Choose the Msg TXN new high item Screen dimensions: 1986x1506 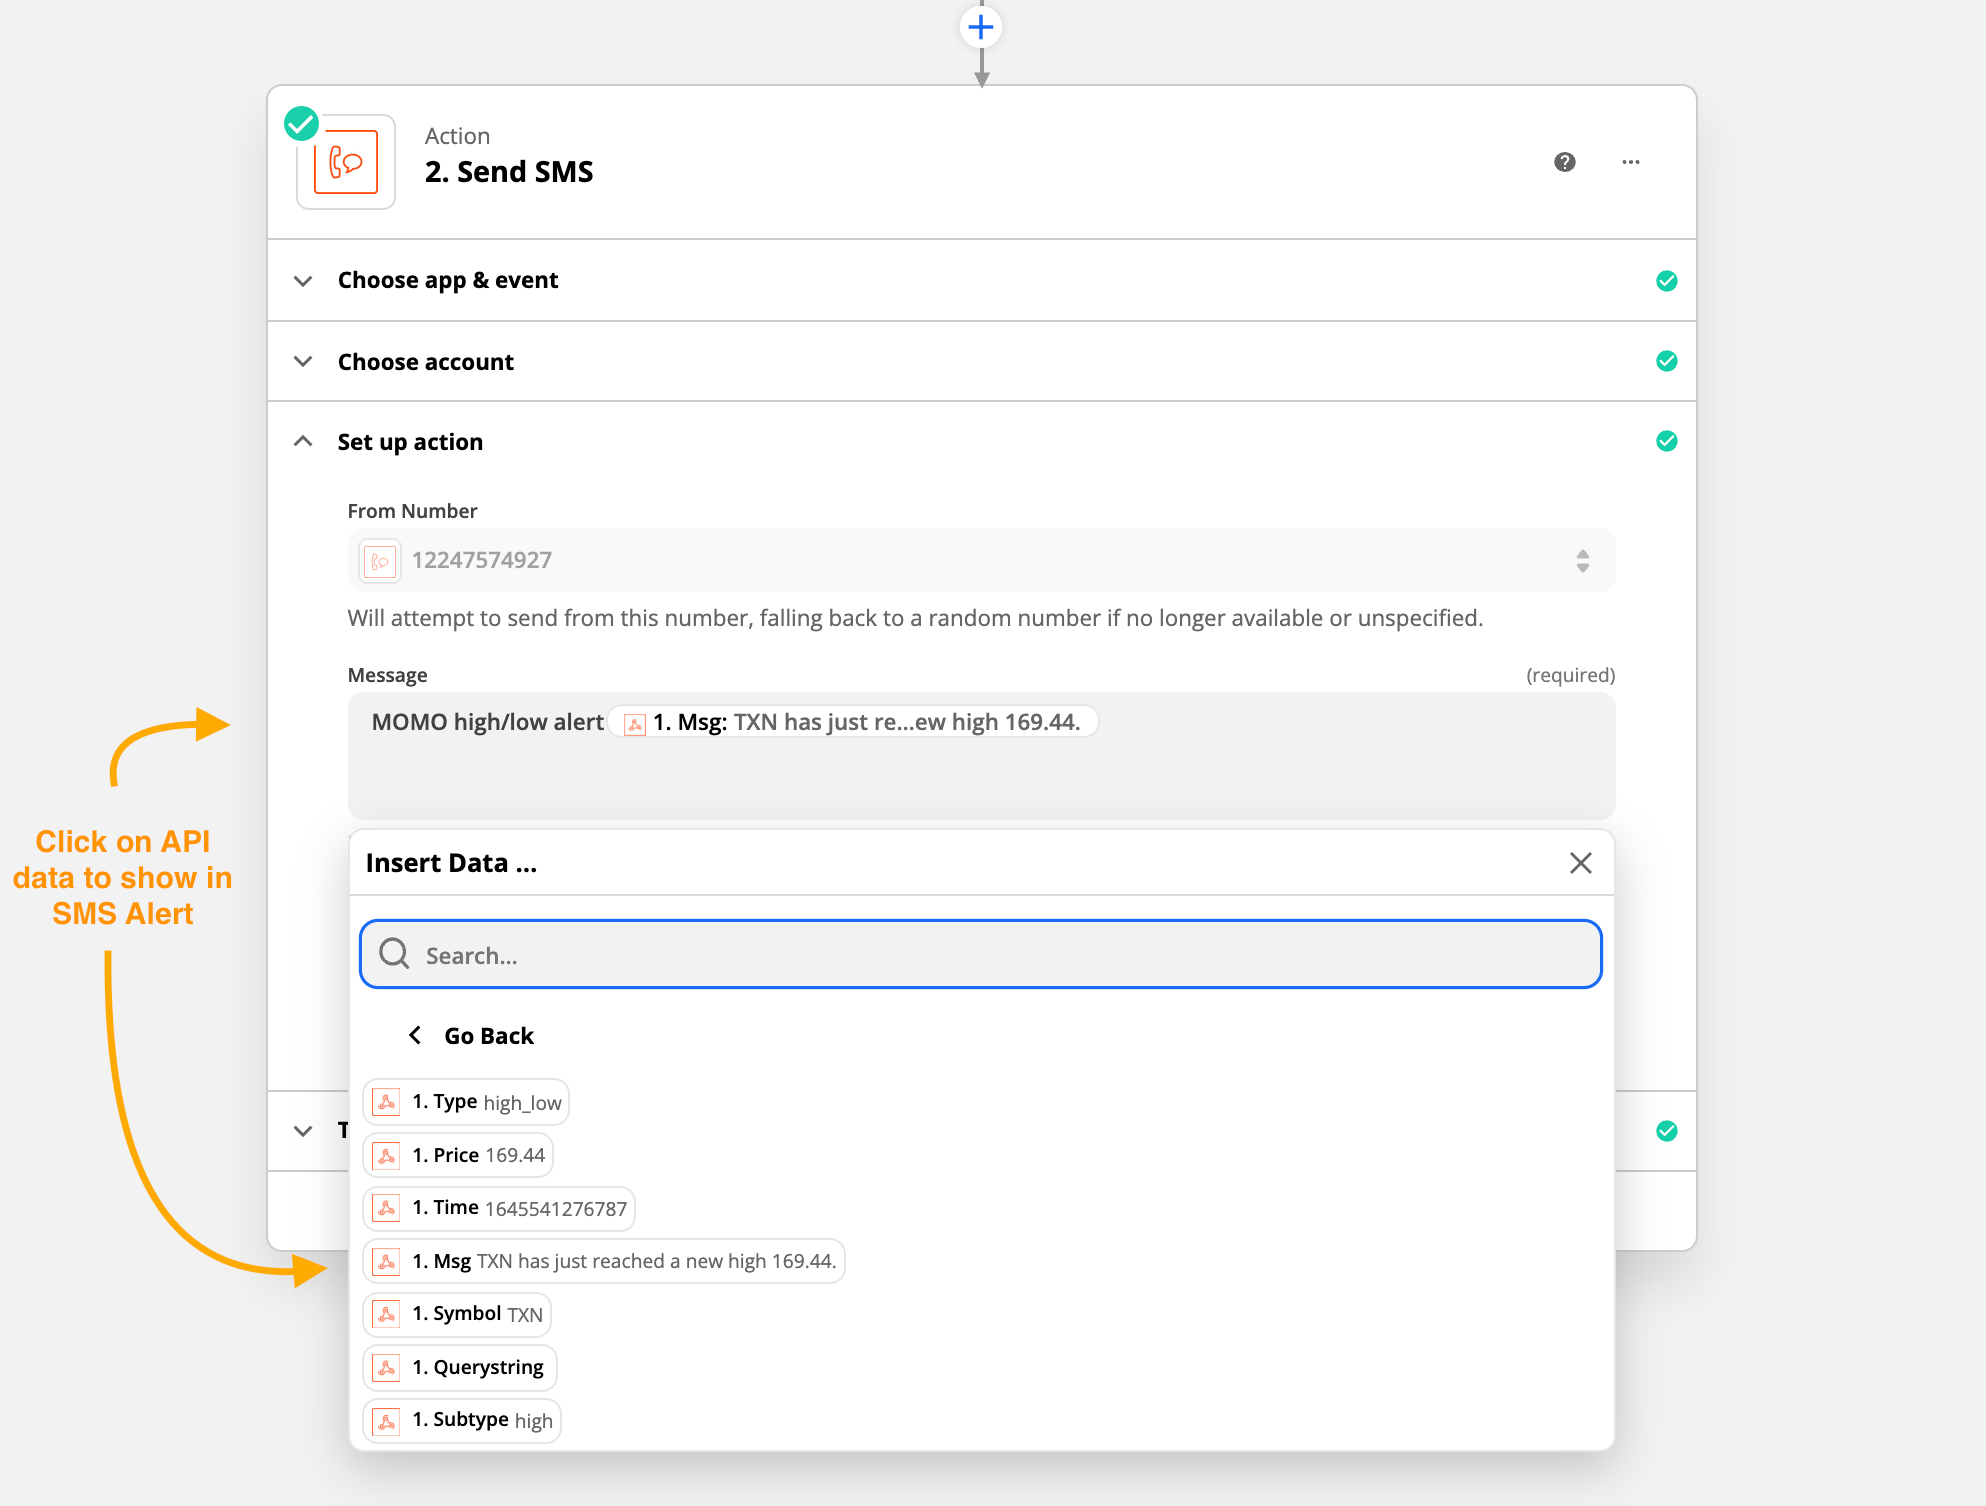pyautogui.click(x=604, y=1261)
